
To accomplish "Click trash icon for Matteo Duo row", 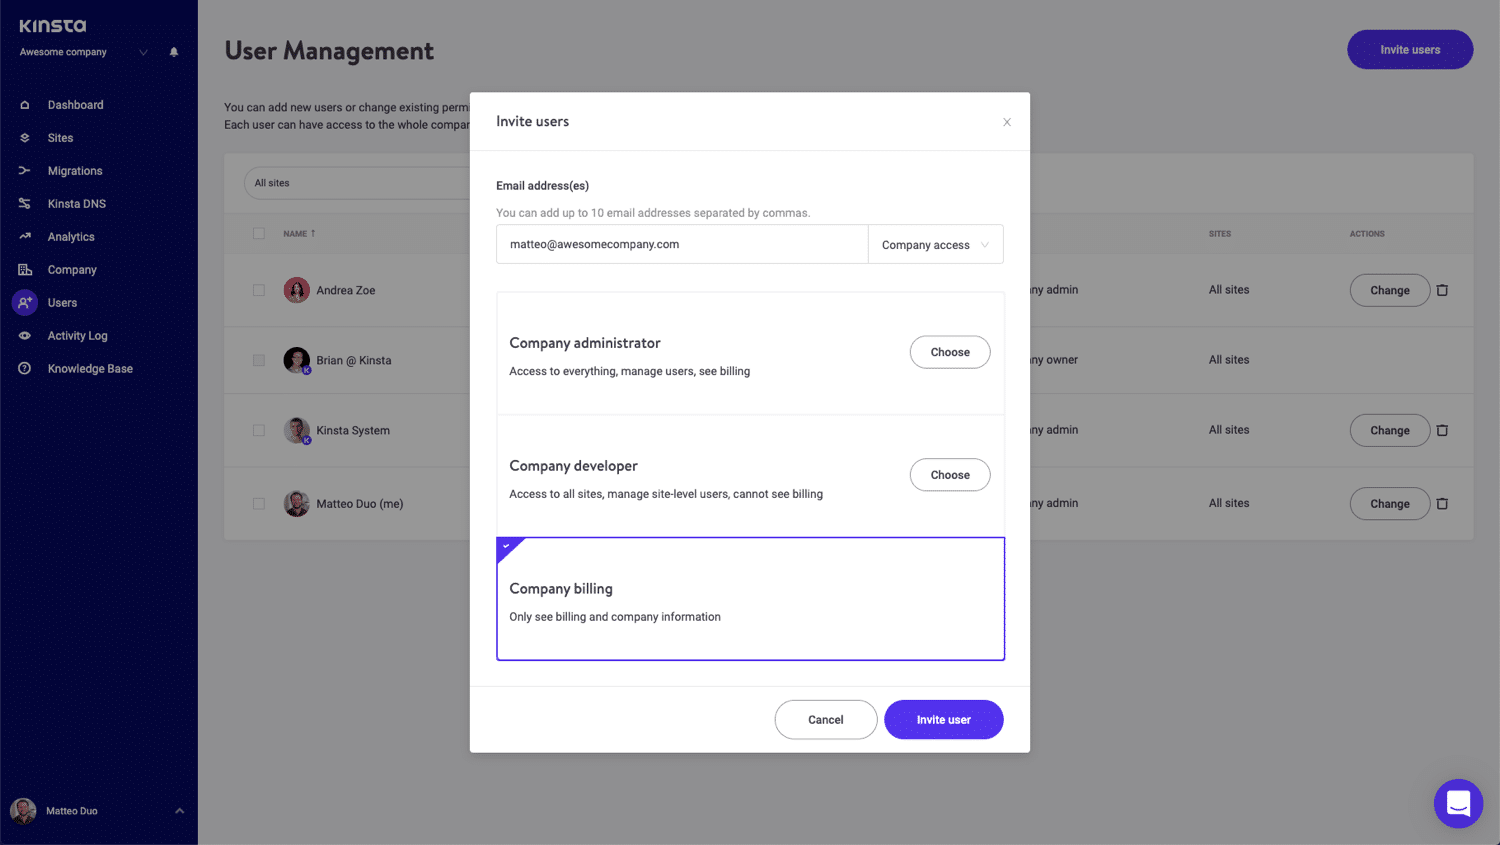I will click(x=1442, y=504).
